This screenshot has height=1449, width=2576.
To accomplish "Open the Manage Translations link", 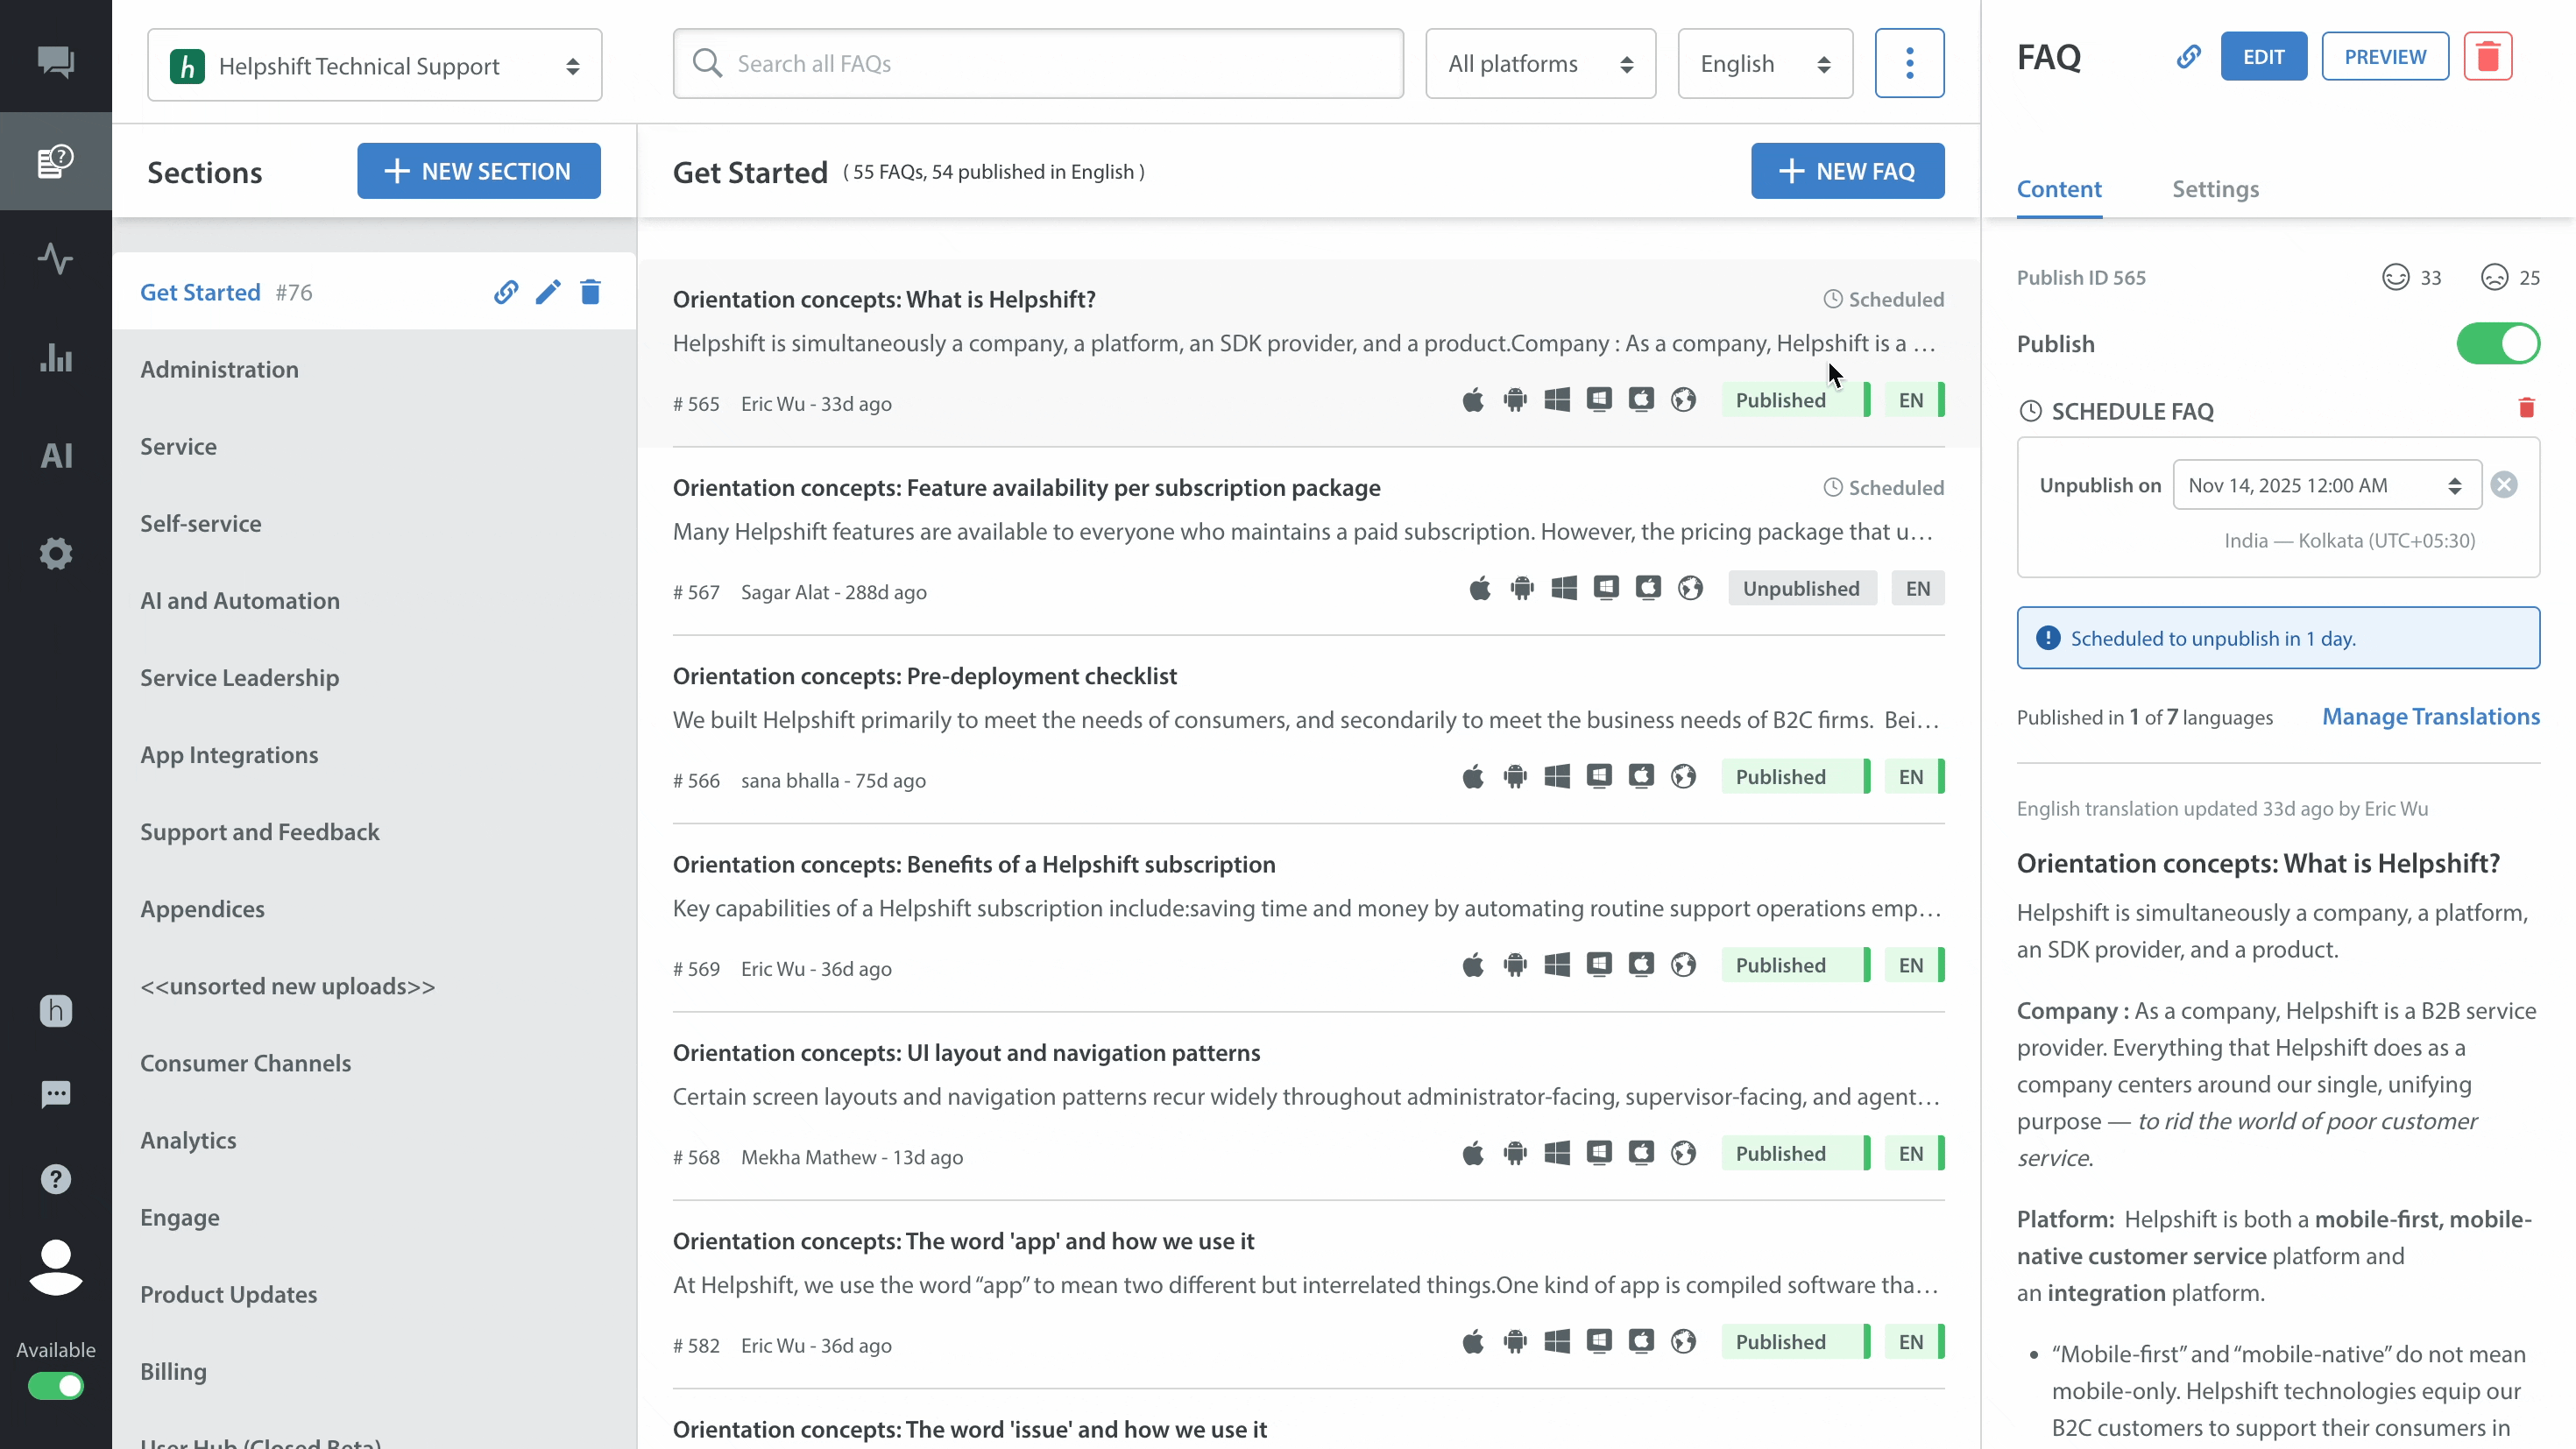I will 2430,717.
